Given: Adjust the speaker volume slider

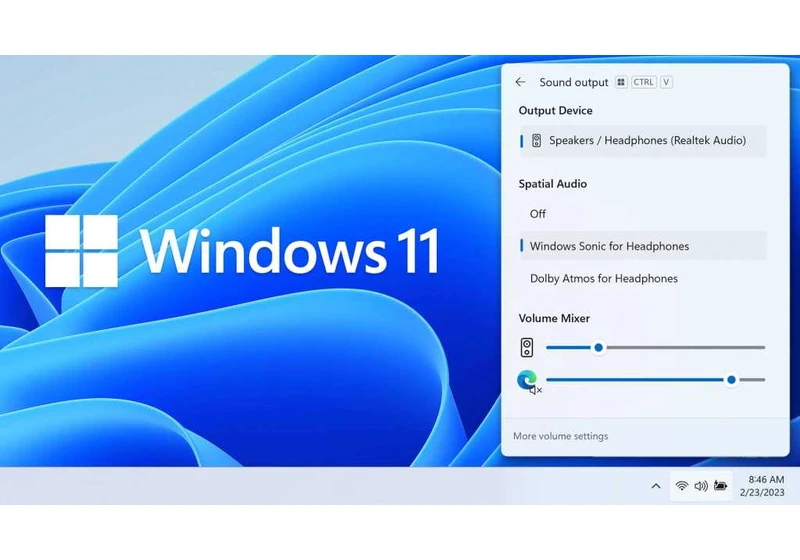Looking at the screenshot, I should pos(656,348).
